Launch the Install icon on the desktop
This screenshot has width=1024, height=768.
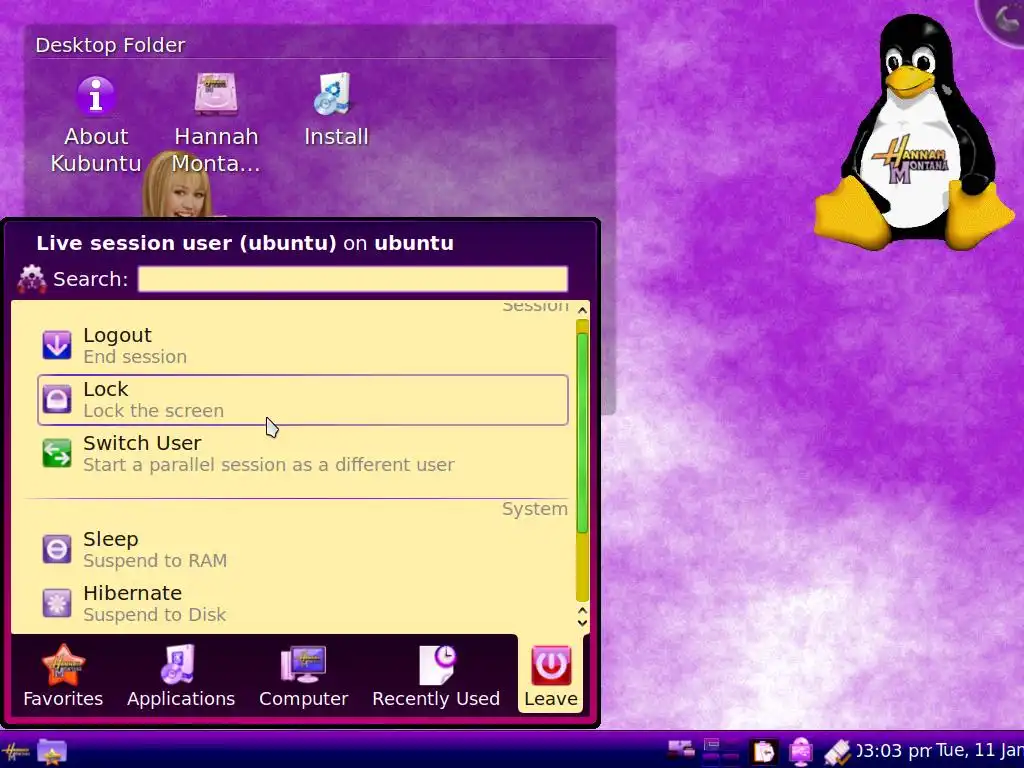pyautogui.click(x=336, y=110)
